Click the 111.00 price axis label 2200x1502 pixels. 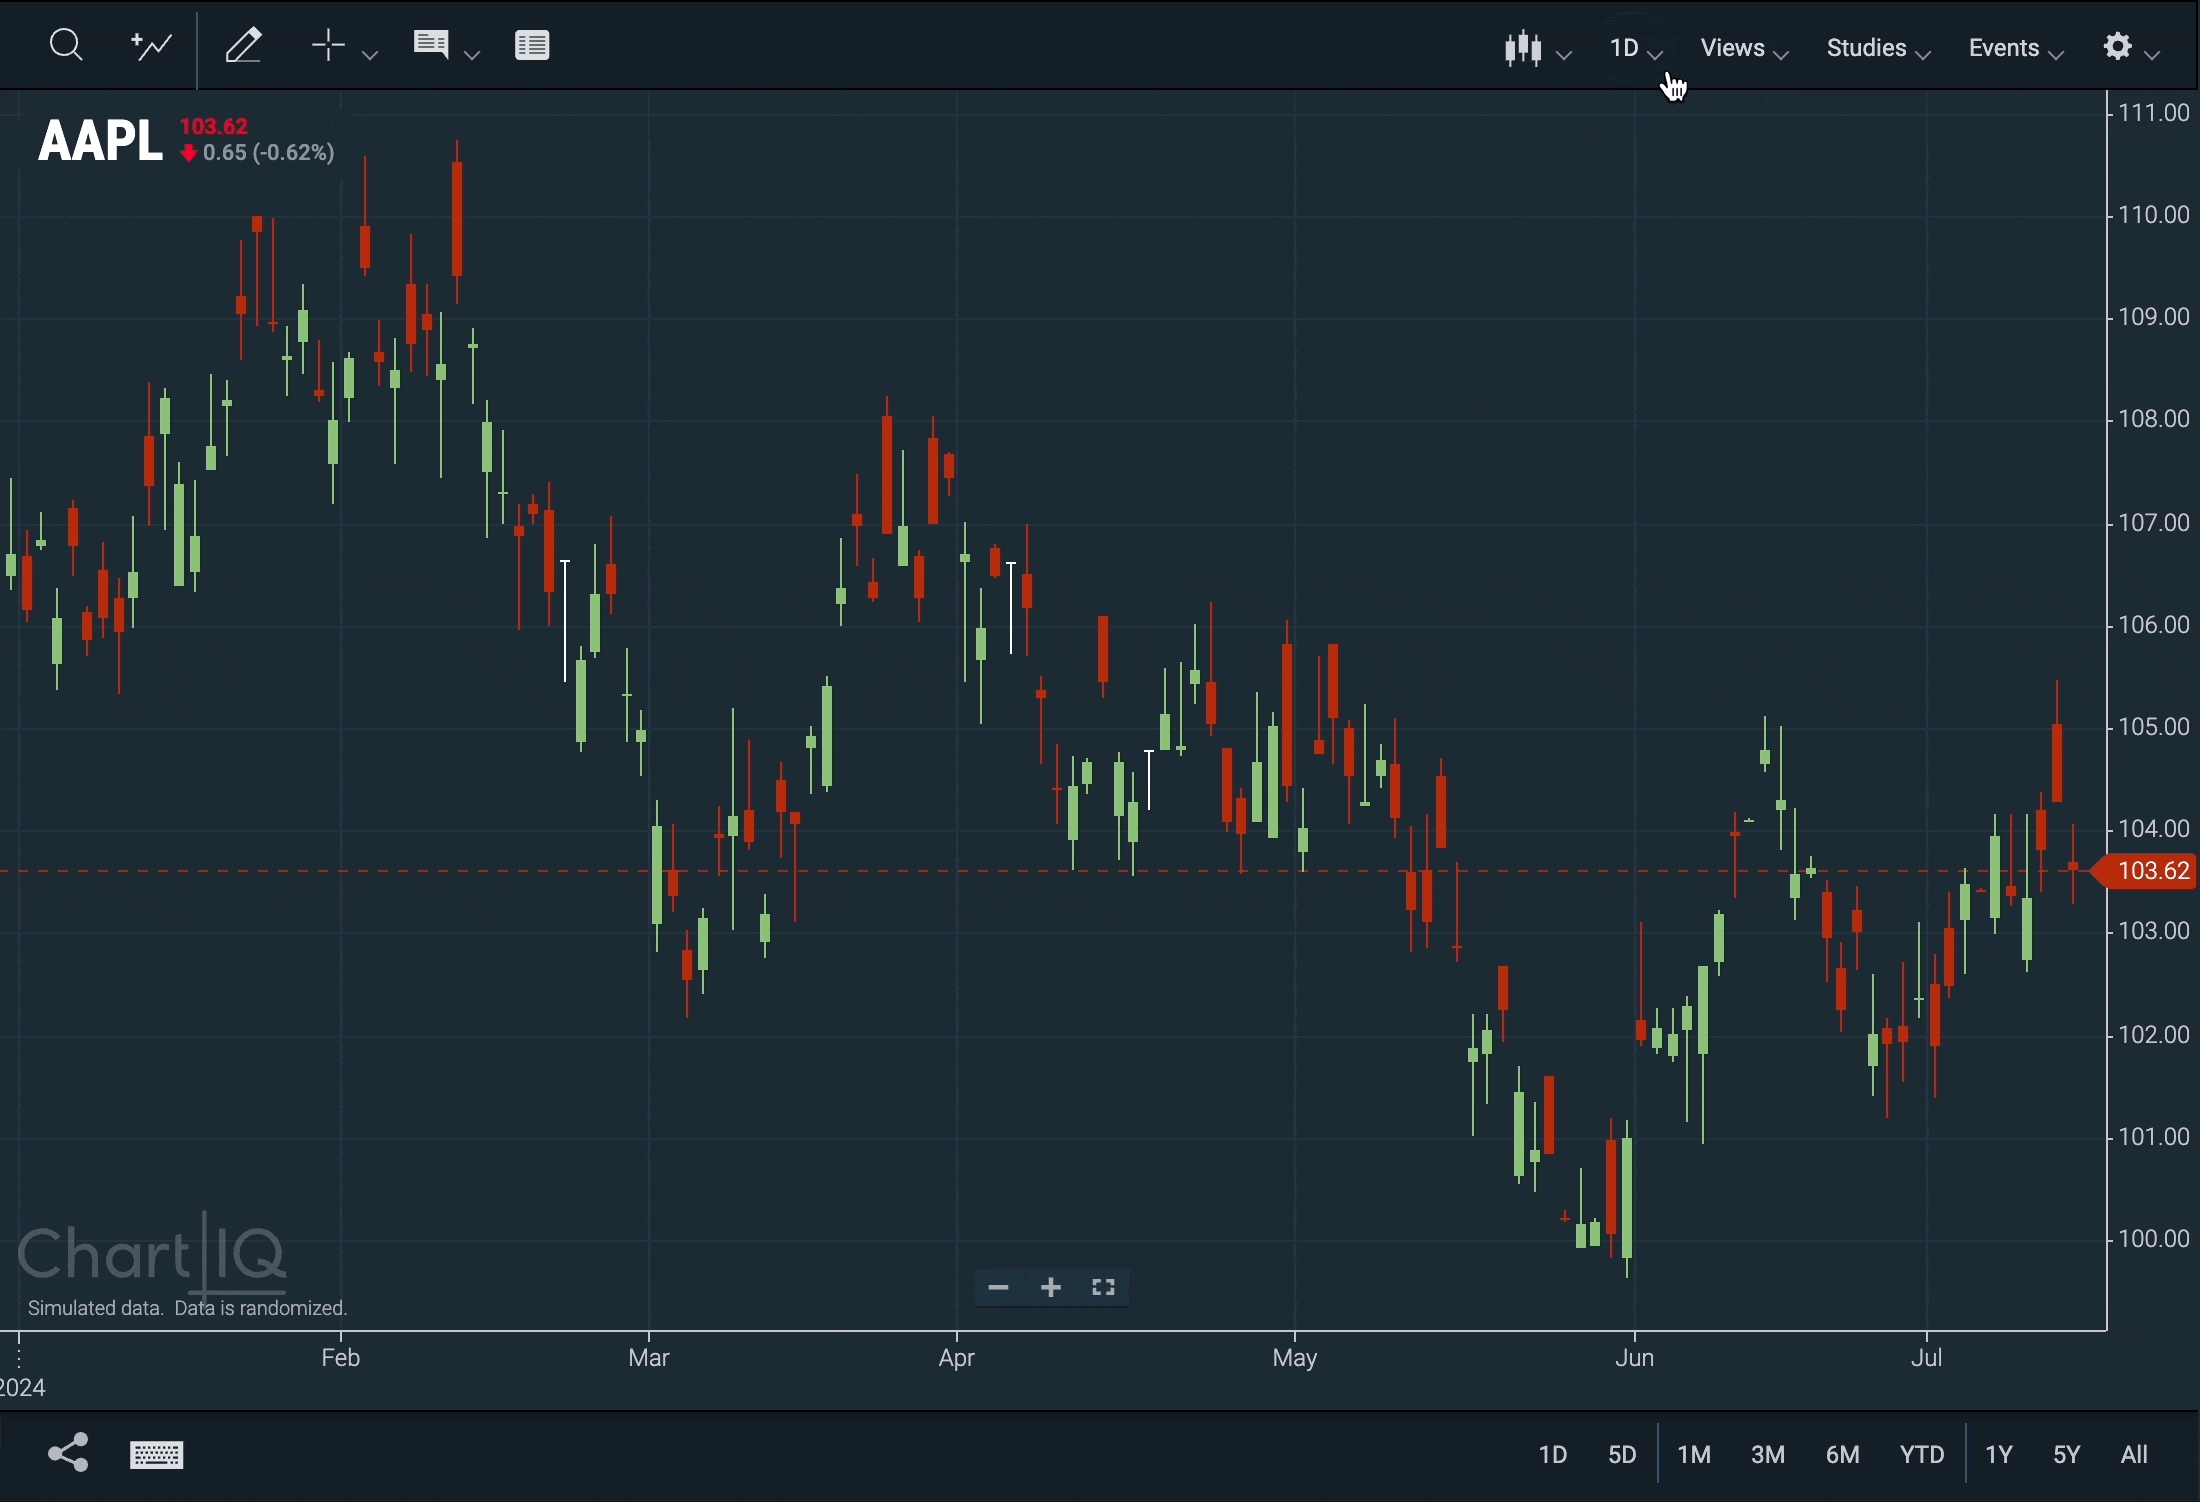(x=2155, y=112)
